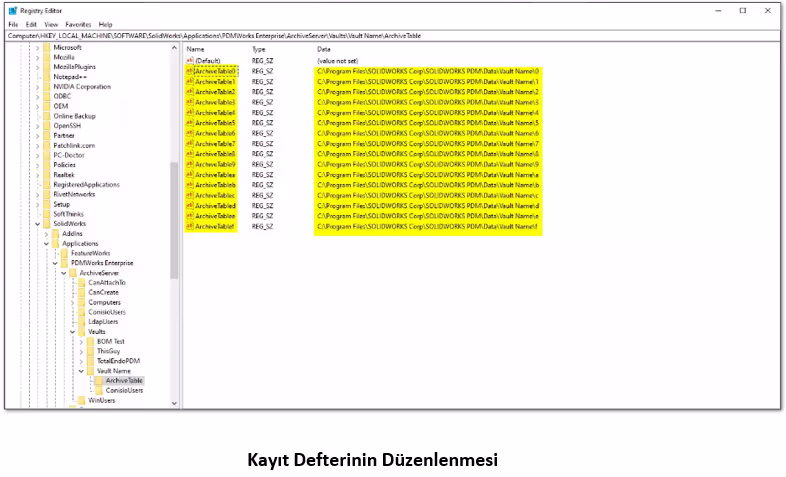Expand the Microsoft key
The width and height of the screenshot is (786, 477).
tap(38, 48)
